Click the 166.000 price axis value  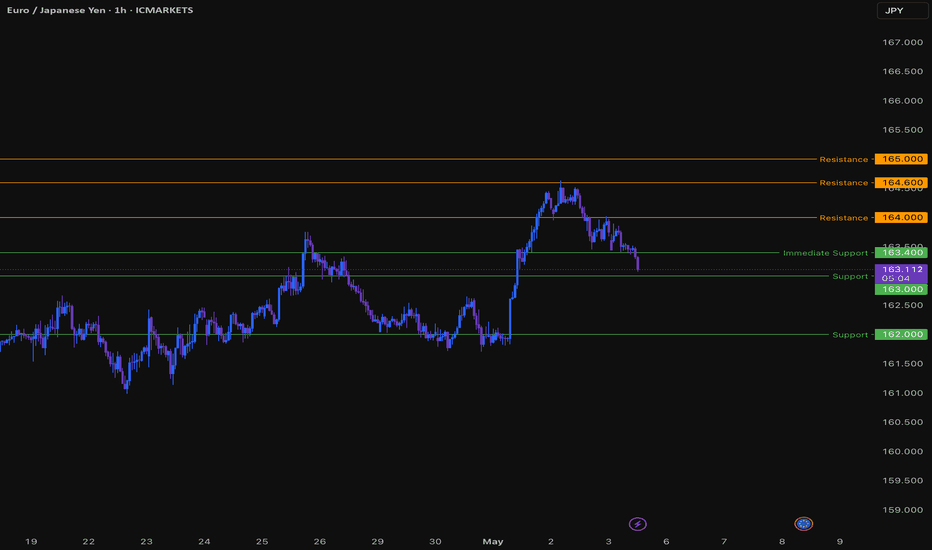click(x=902, y=100)
